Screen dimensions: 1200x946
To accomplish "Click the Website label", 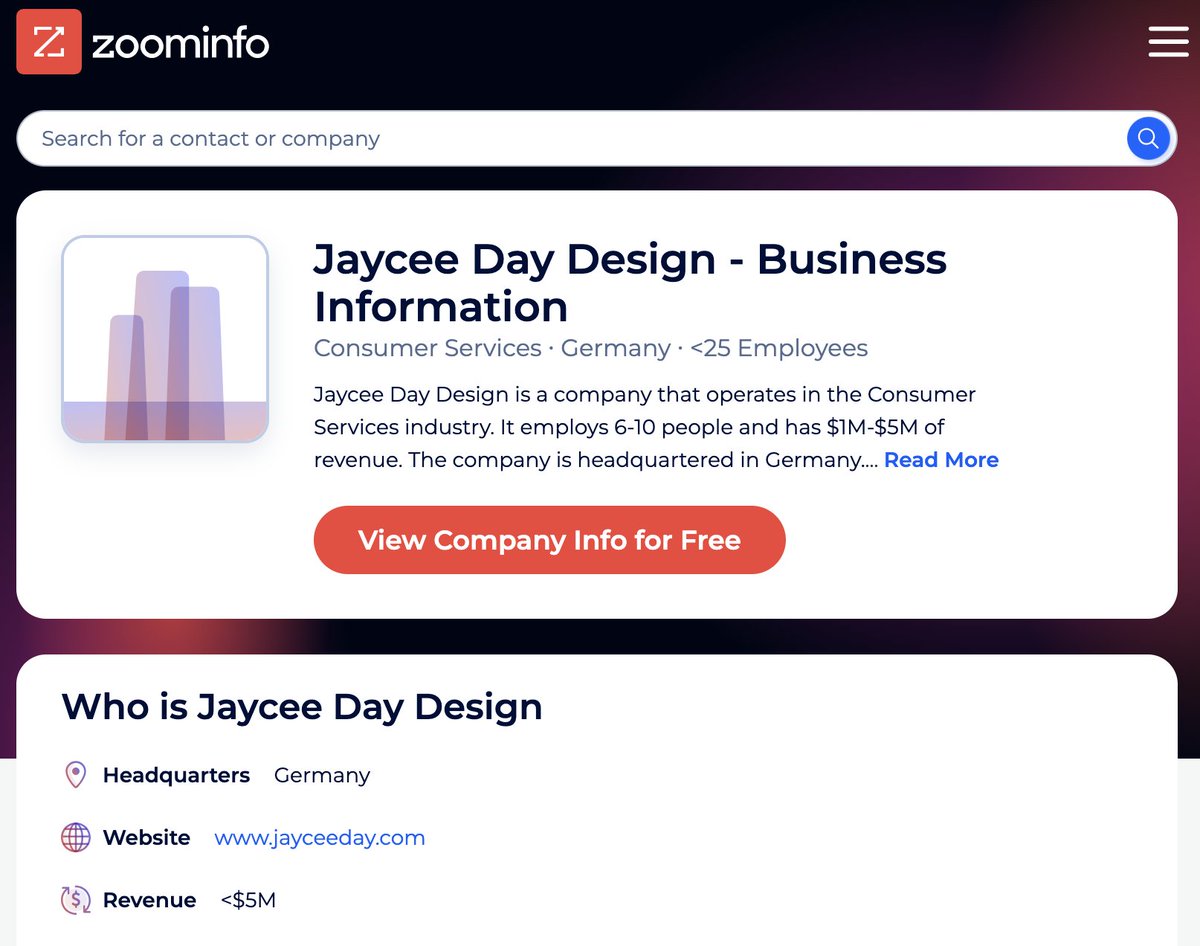I will click(x=146, y=837).
